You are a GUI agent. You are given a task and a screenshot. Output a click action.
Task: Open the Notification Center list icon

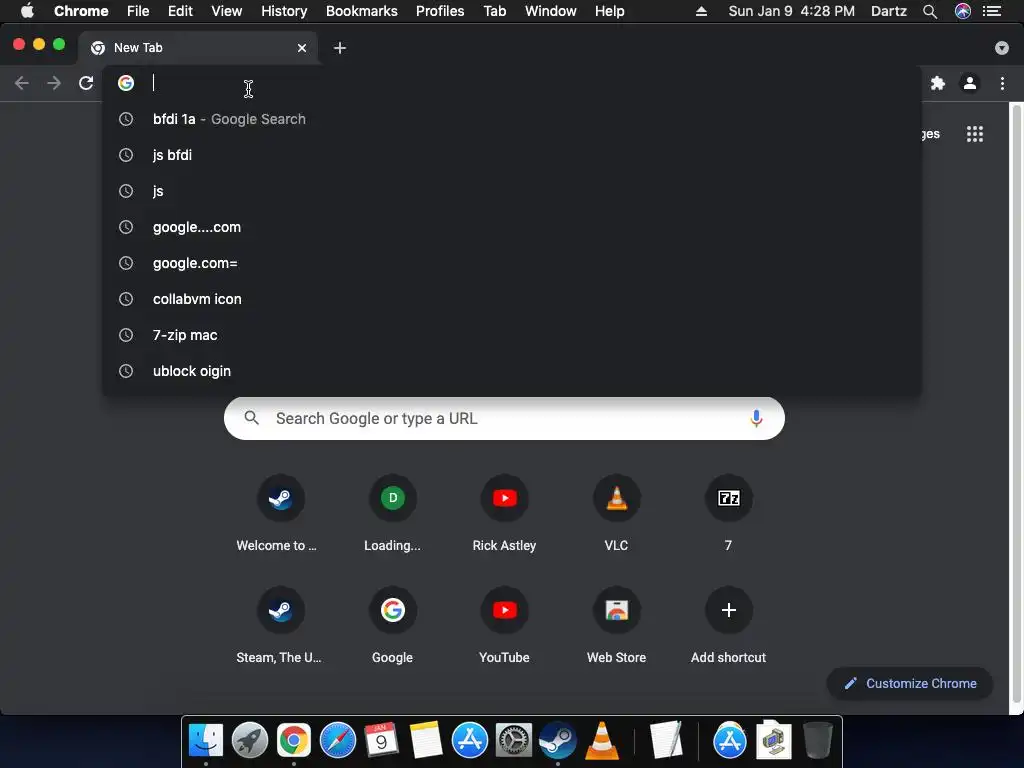coord(992,11)
